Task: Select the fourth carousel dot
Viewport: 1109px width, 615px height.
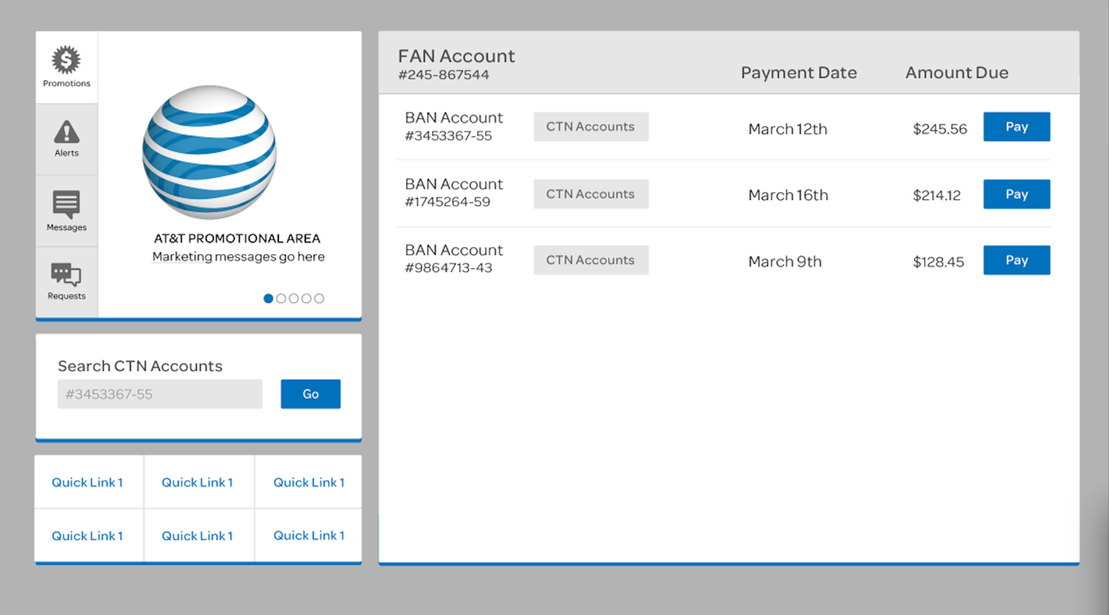Action: [306, 298]
